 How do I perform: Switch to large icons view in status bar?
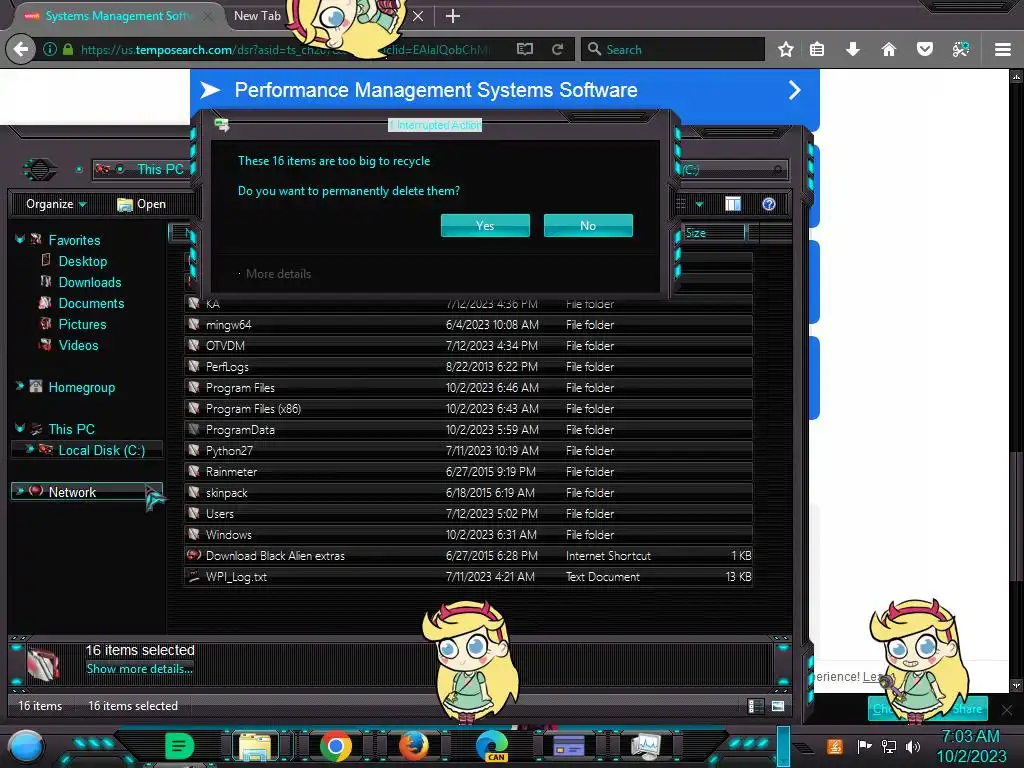pos(778,706)
